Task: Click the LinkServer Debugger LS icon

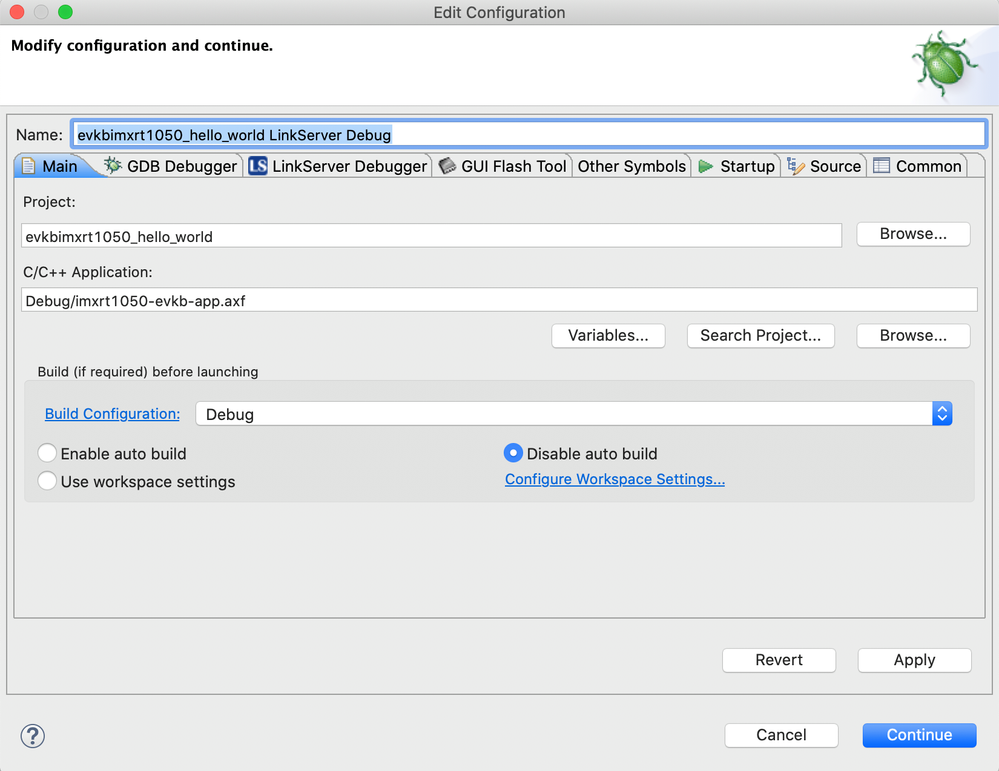Action: click(x=258, y=166)
